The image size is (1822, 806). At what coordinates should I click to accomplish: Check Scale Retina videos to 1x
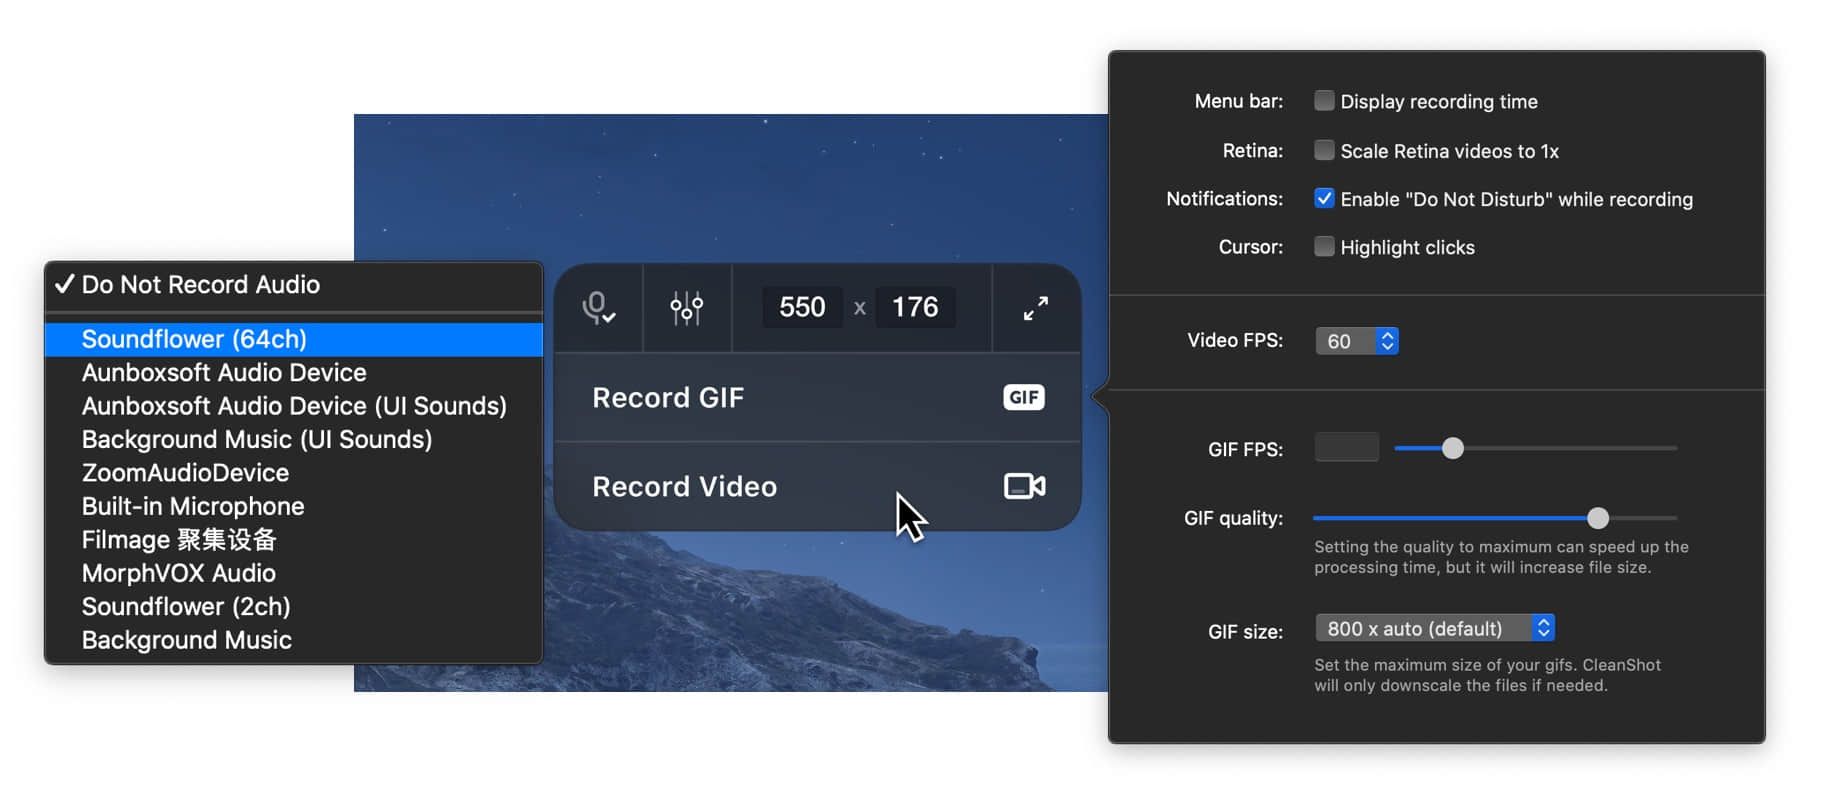click(1324, 150)
